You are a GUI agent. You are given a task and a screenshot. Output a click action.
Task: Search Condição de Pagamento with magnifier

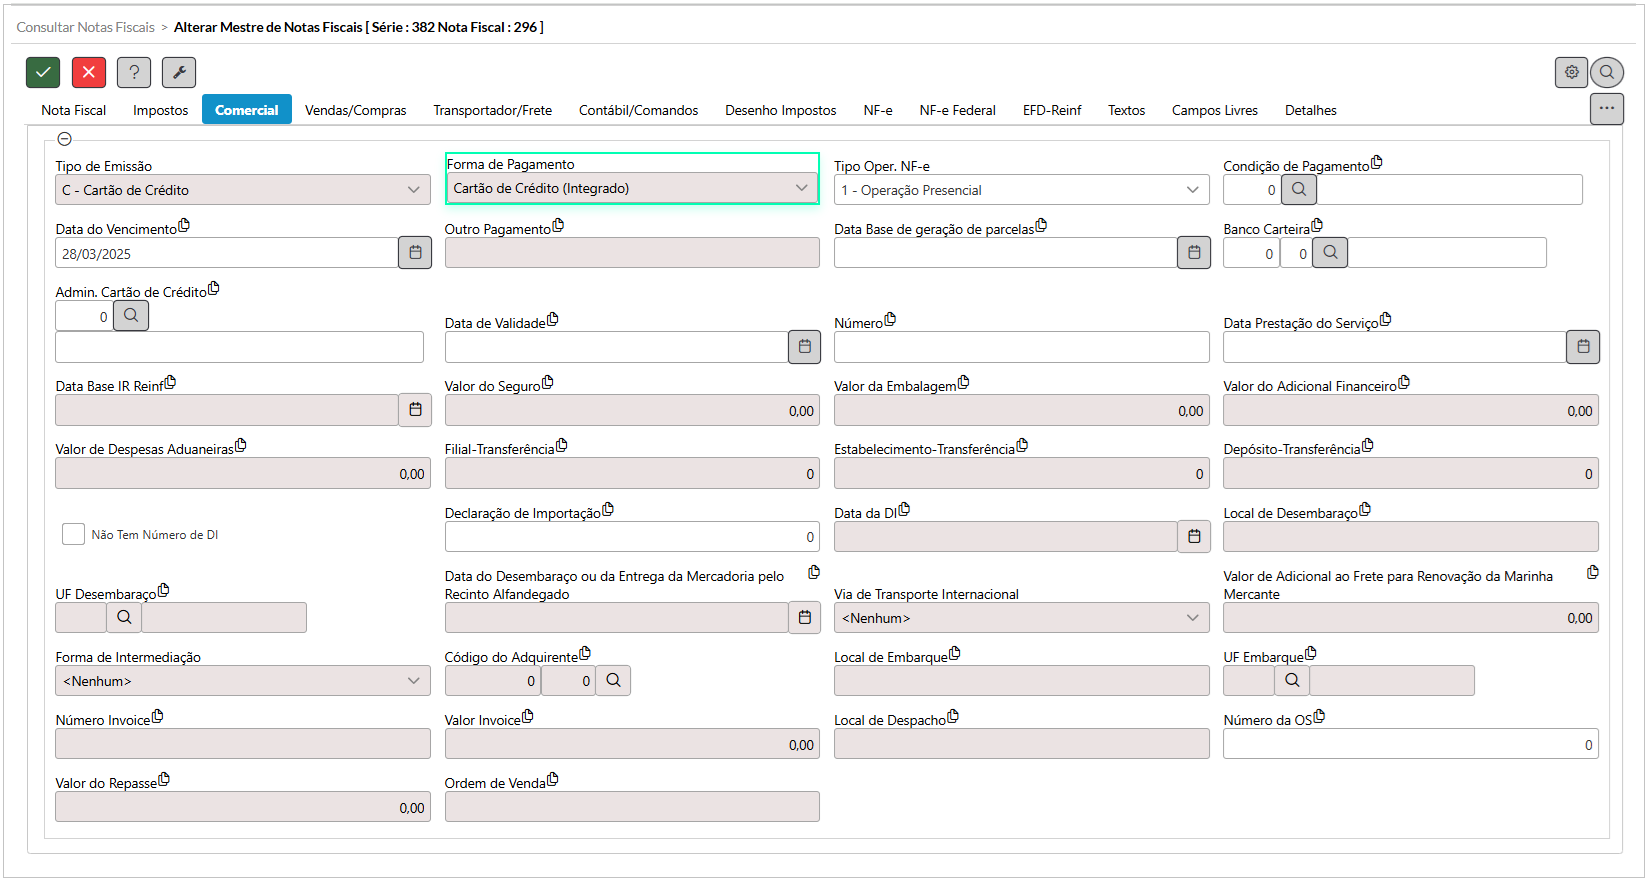1298,189
